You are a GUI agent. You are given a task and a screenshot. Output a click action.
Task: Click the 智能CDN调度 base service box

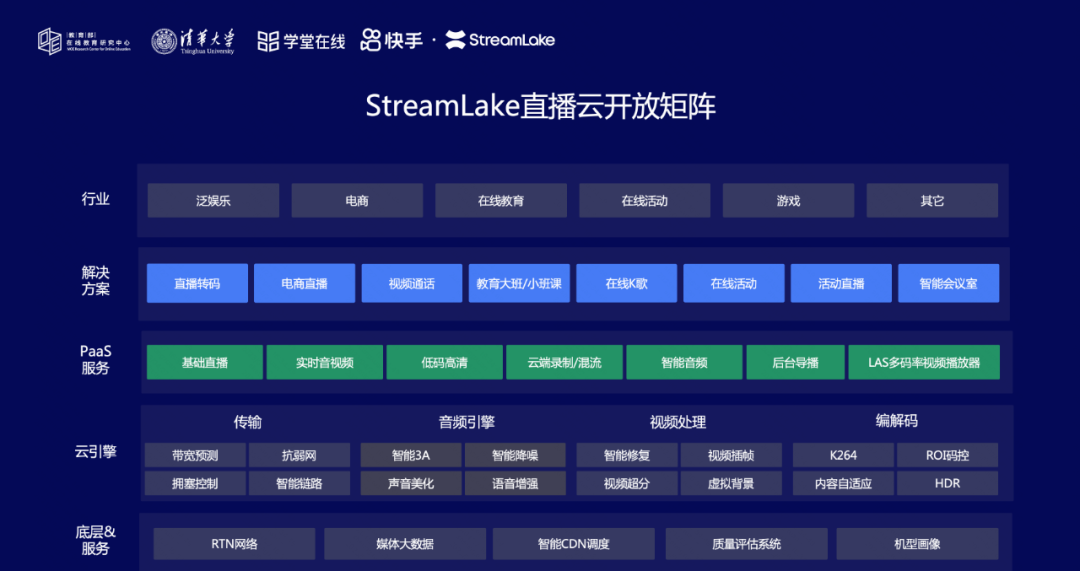click(574, 544)
